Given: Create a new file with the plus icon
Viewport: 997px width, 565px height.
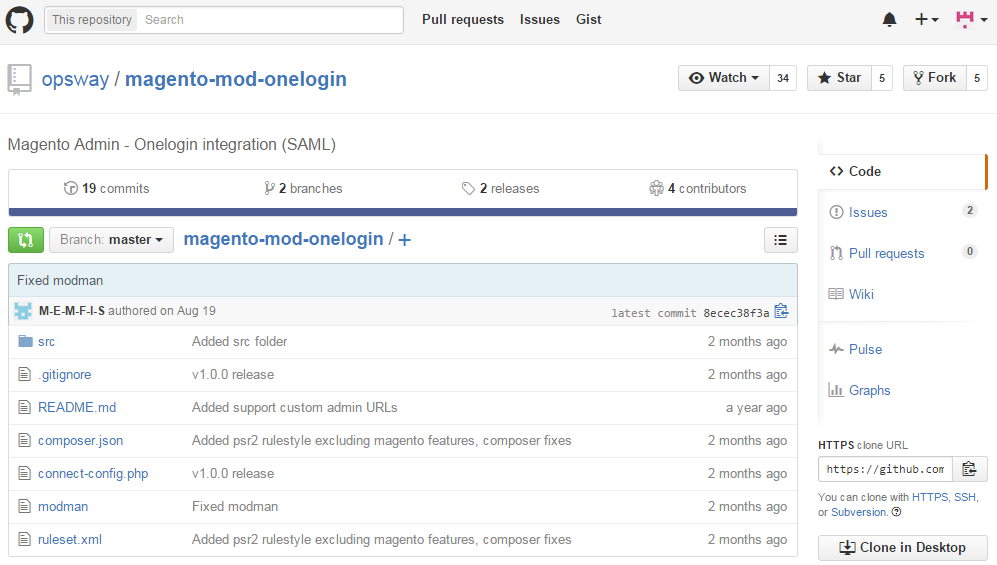Looking at the screenshot, I should (x=404, y=240).
